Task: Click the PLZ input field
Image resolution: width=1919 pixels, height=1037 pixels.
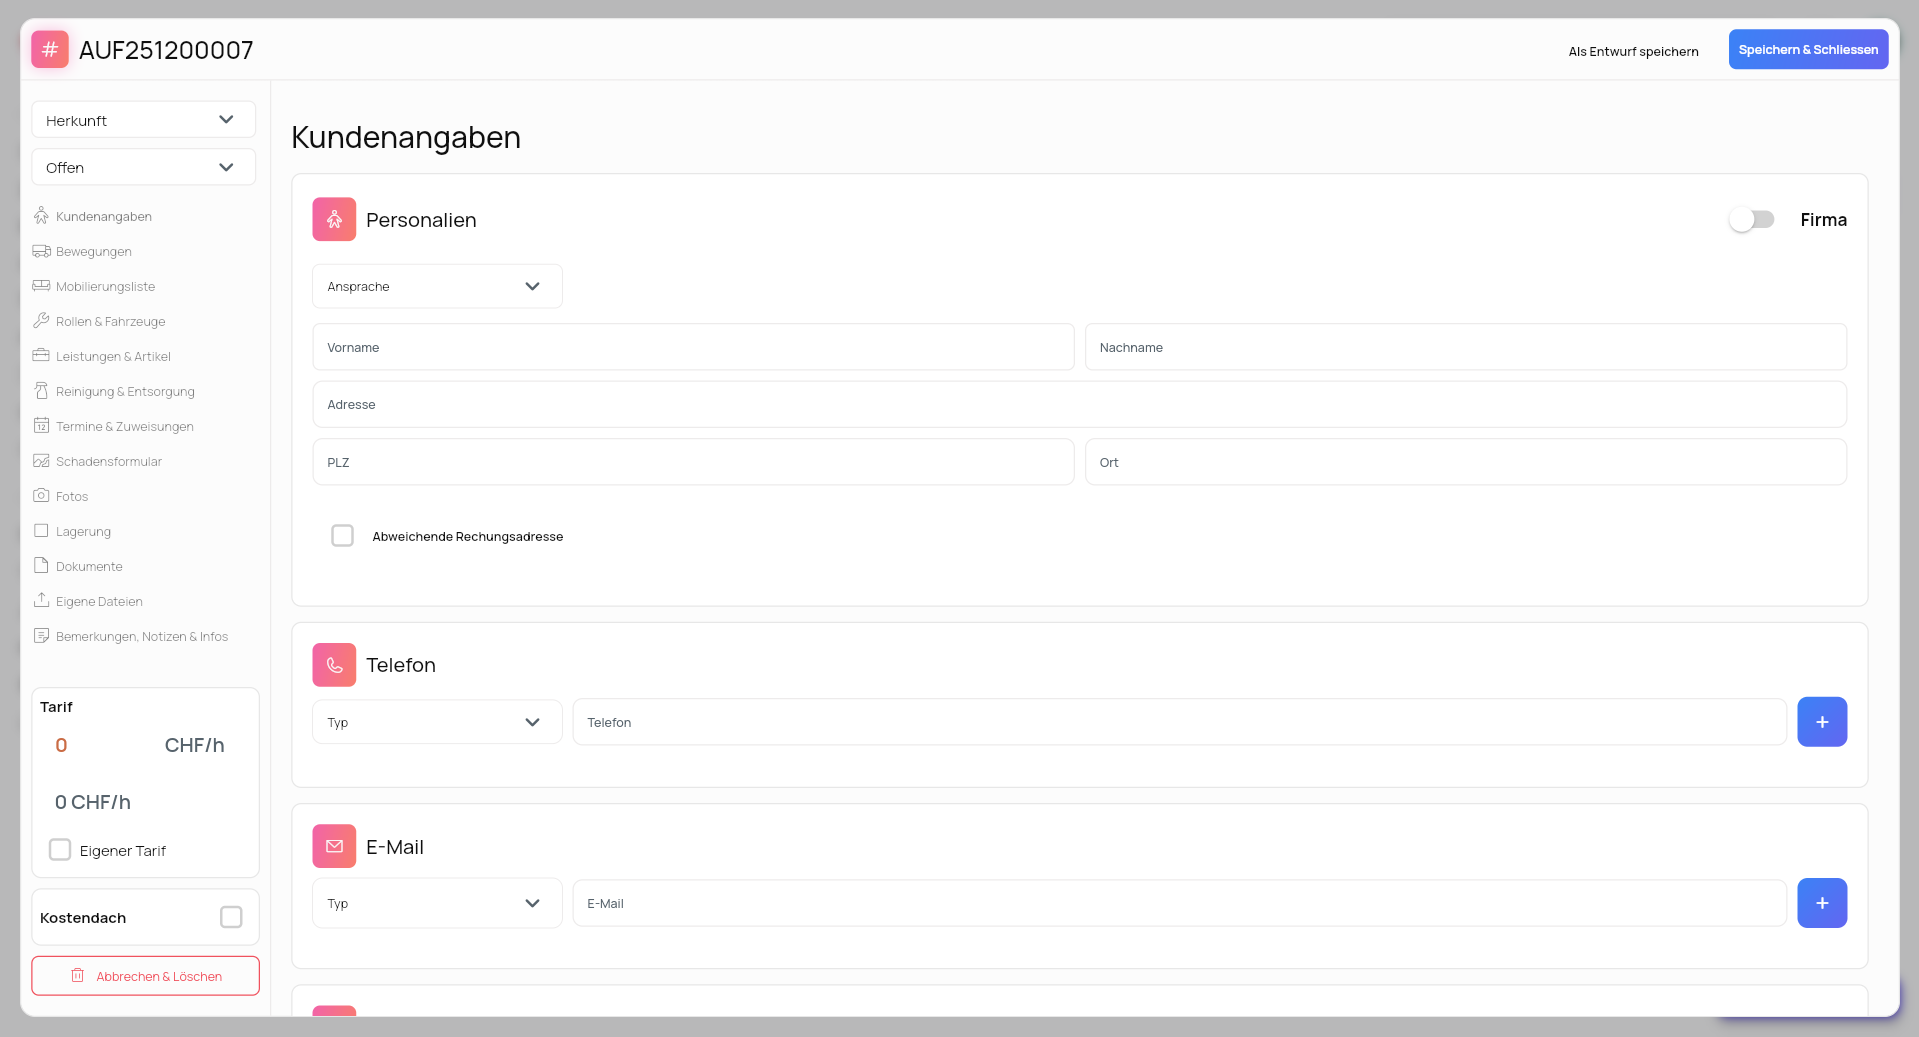Action: 693,462
